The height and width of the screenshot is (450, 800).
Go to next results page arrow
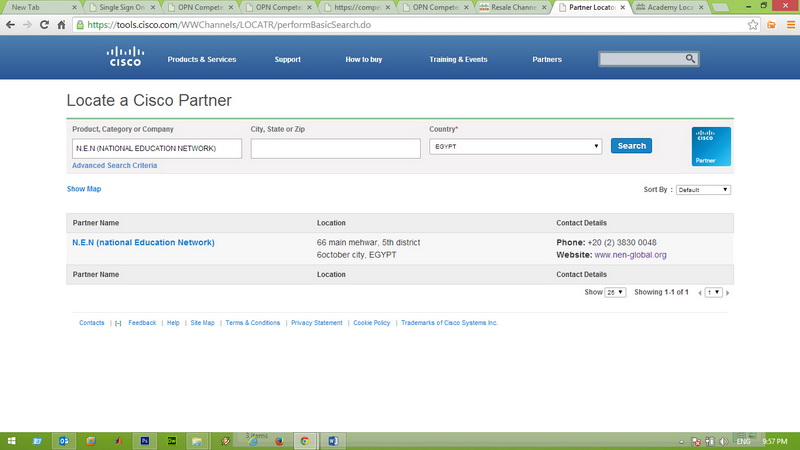pyautogui.click(x=728, y=293)
